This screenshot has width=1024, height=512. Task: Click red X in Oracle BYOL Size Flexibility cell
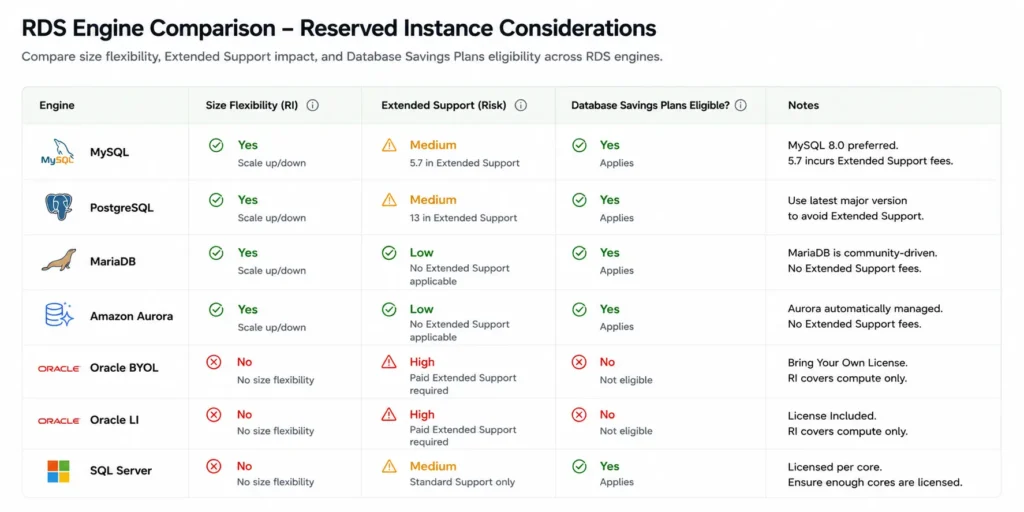tap(214, 362)
